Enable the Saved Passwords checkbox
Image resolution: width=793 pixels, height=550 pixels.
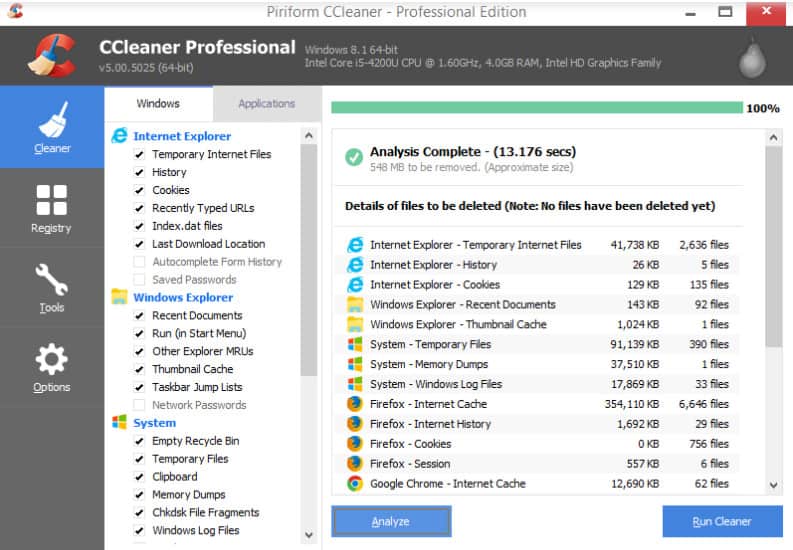[x=140, y=280]
